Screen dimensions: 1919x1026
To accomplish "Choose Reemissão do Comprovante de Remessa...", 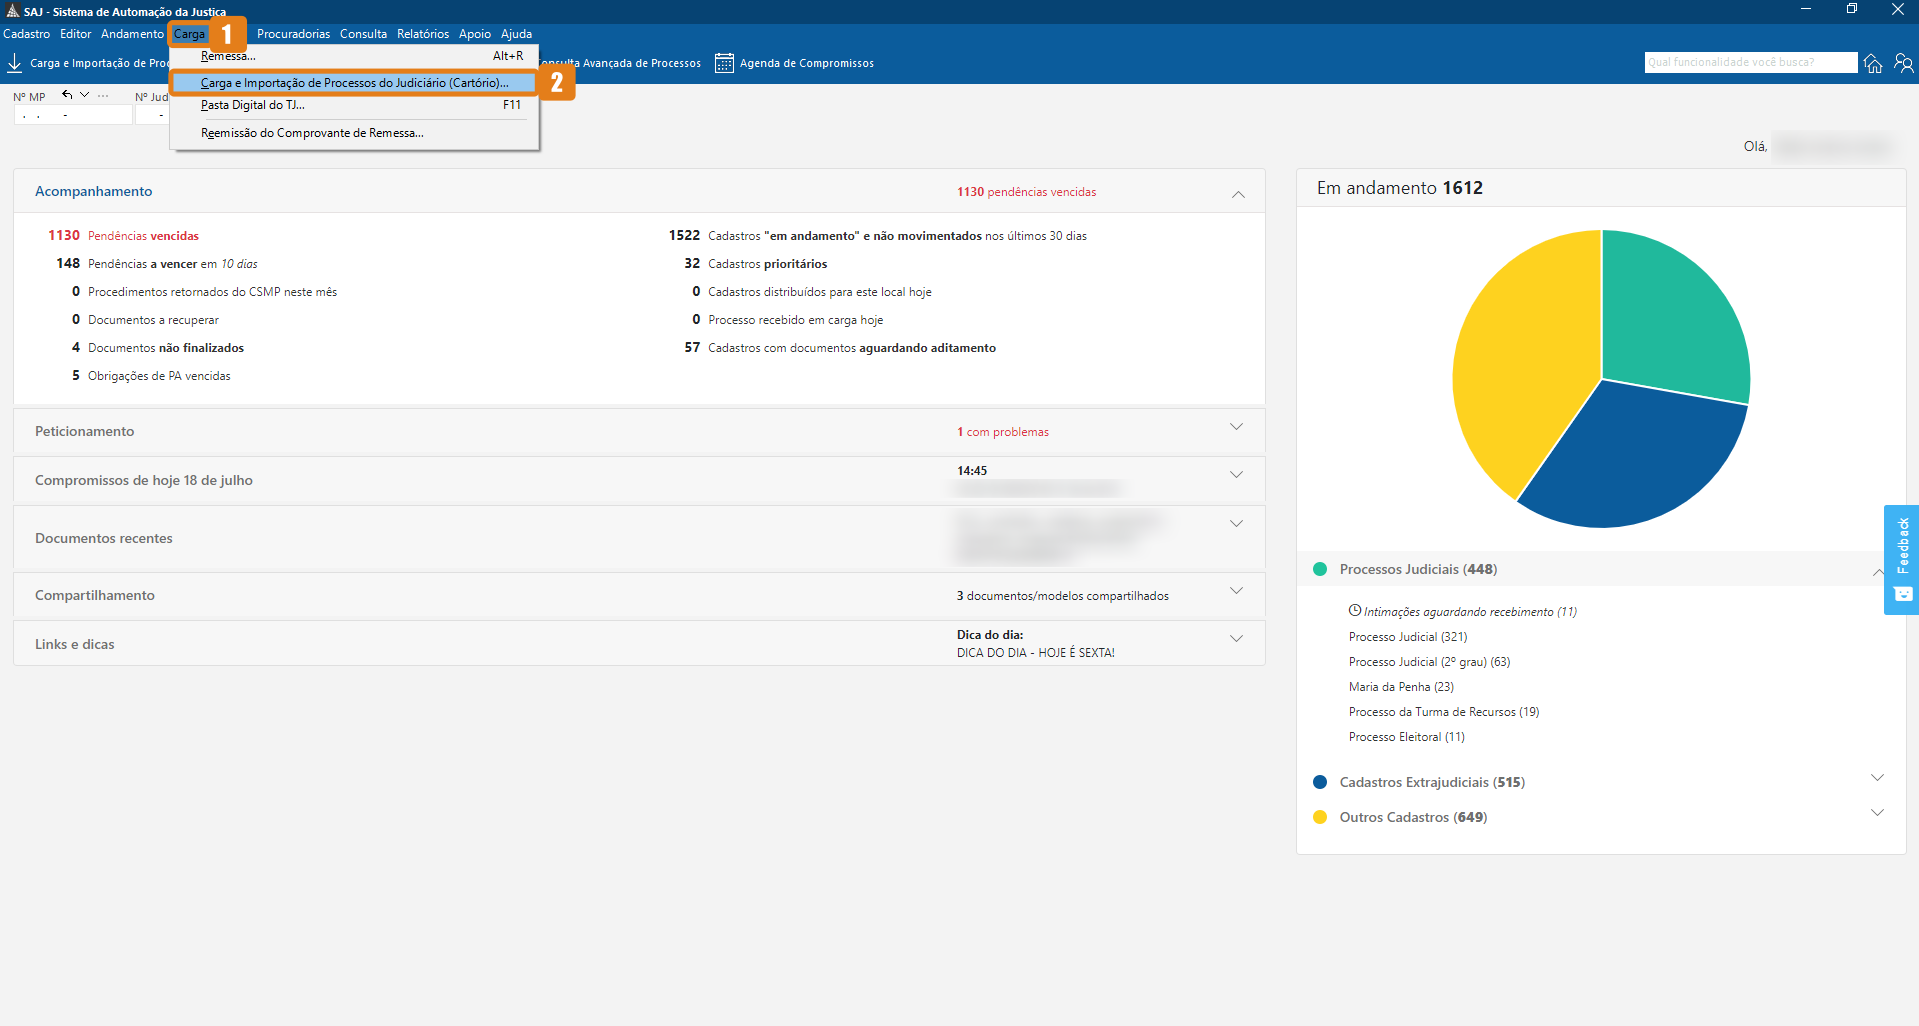I will click(x=355, y=133).
